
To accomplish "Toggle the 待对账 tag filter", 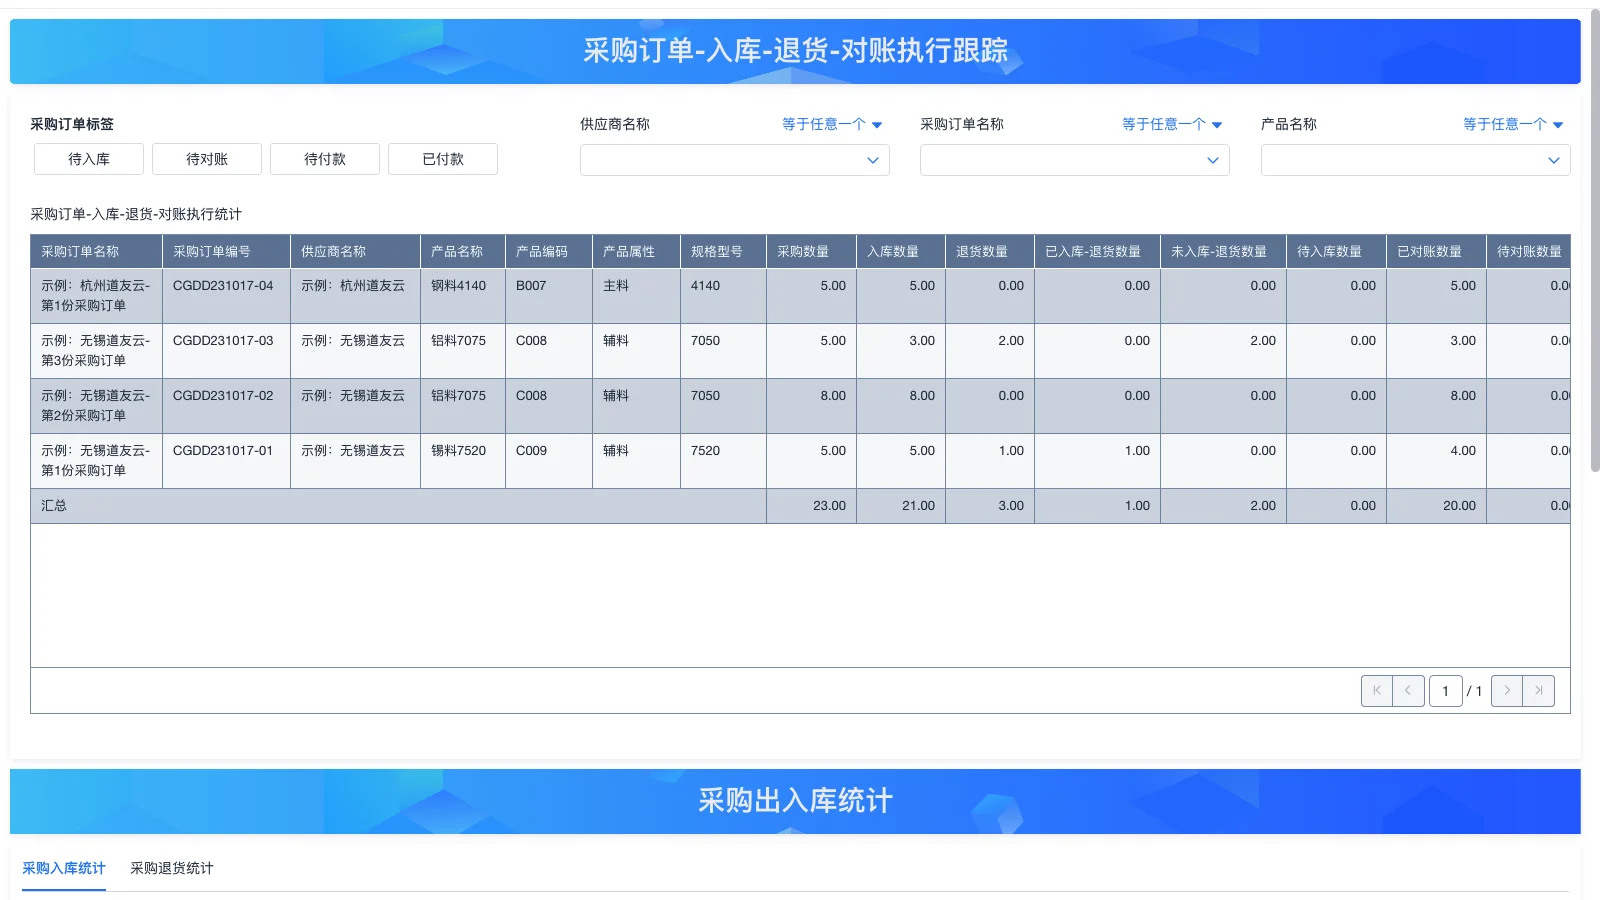I will tap(207, 159).
